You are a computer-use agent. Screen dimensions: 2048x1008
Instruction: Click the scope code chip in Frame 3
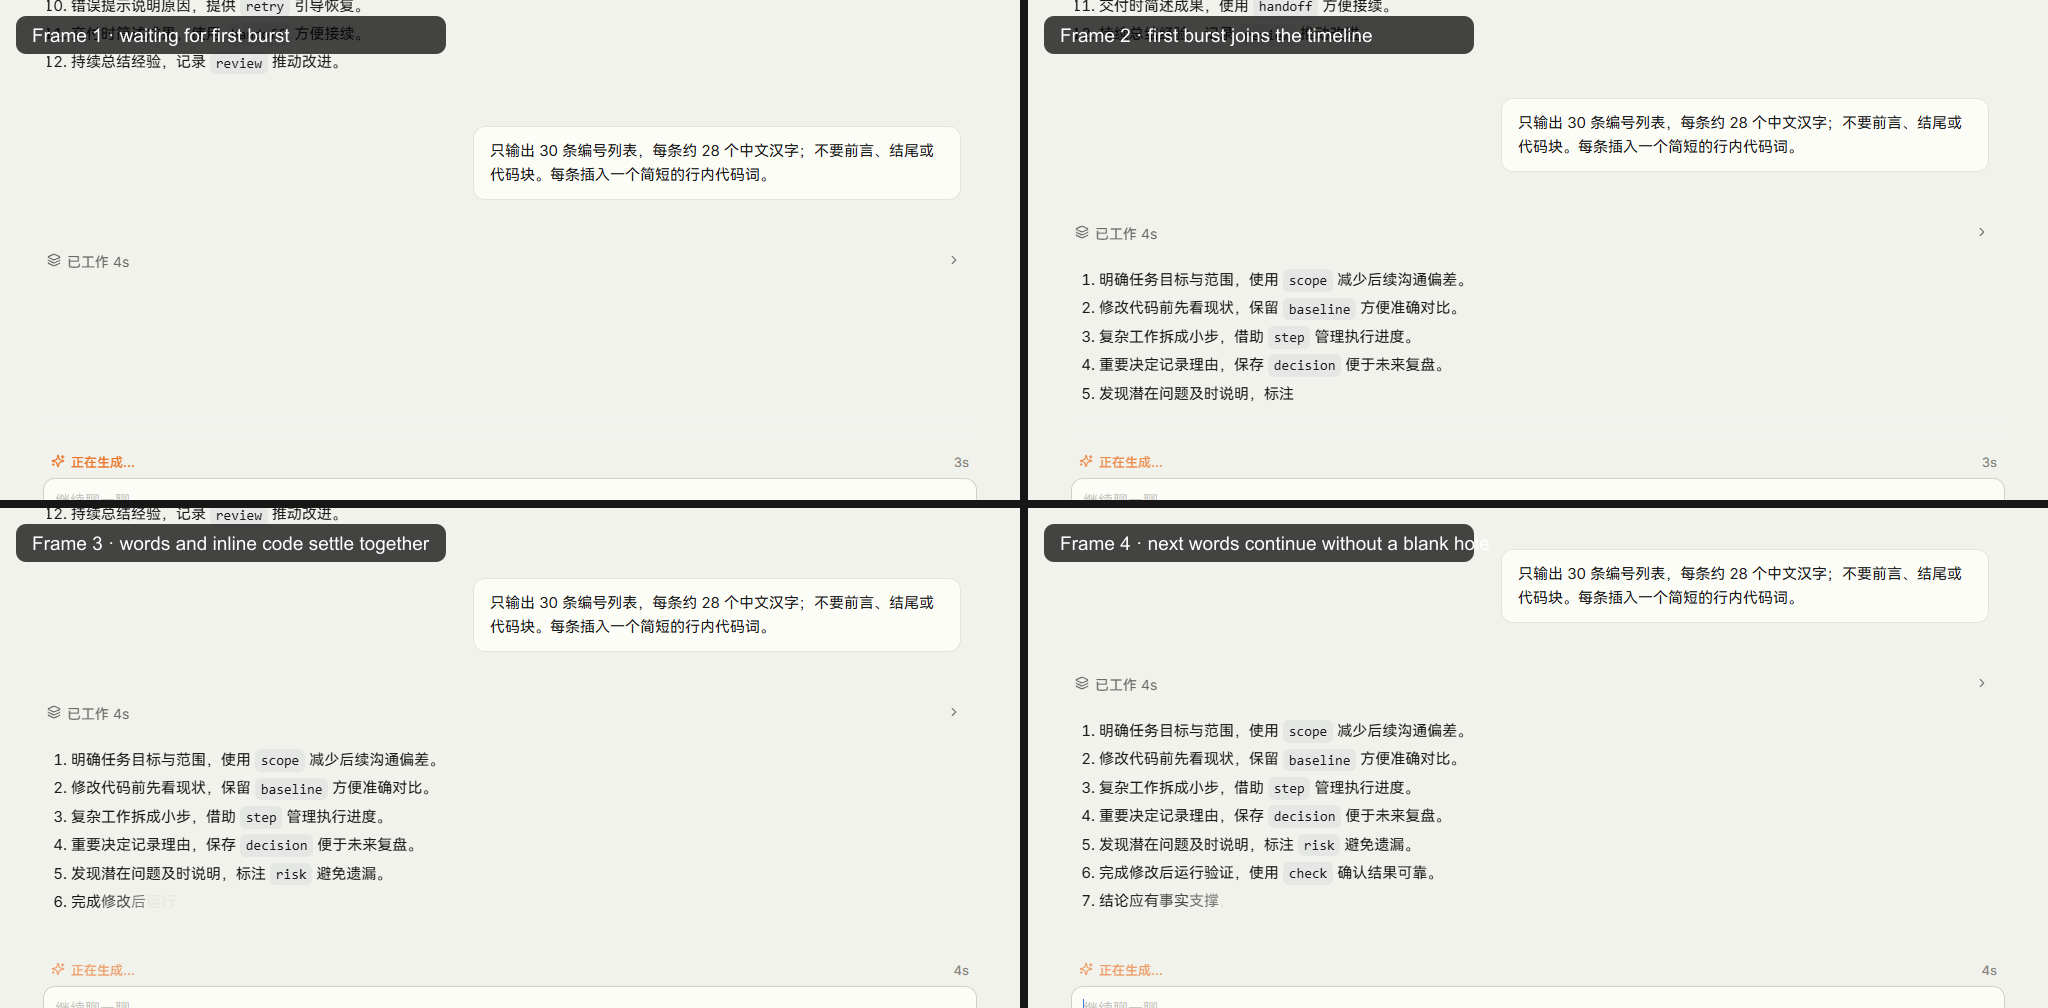point(280,761)
